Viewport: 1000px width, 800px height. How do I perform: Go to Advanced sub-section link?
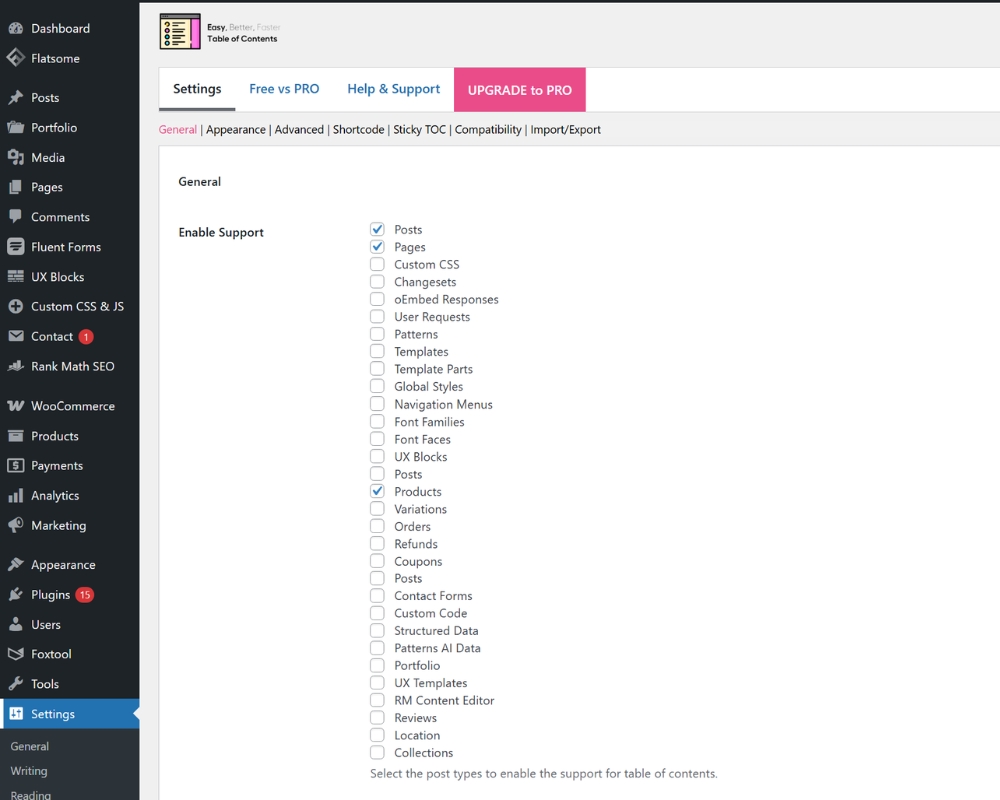click(299, 130)
